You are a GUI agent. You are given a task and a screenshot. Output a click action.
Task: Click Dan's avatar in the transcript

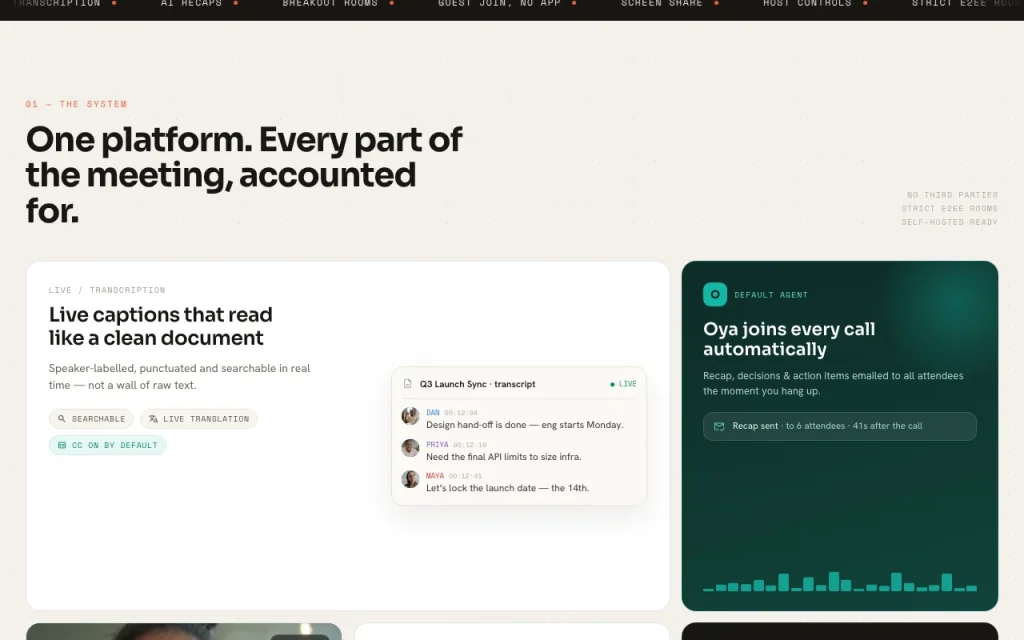(410, 416)
